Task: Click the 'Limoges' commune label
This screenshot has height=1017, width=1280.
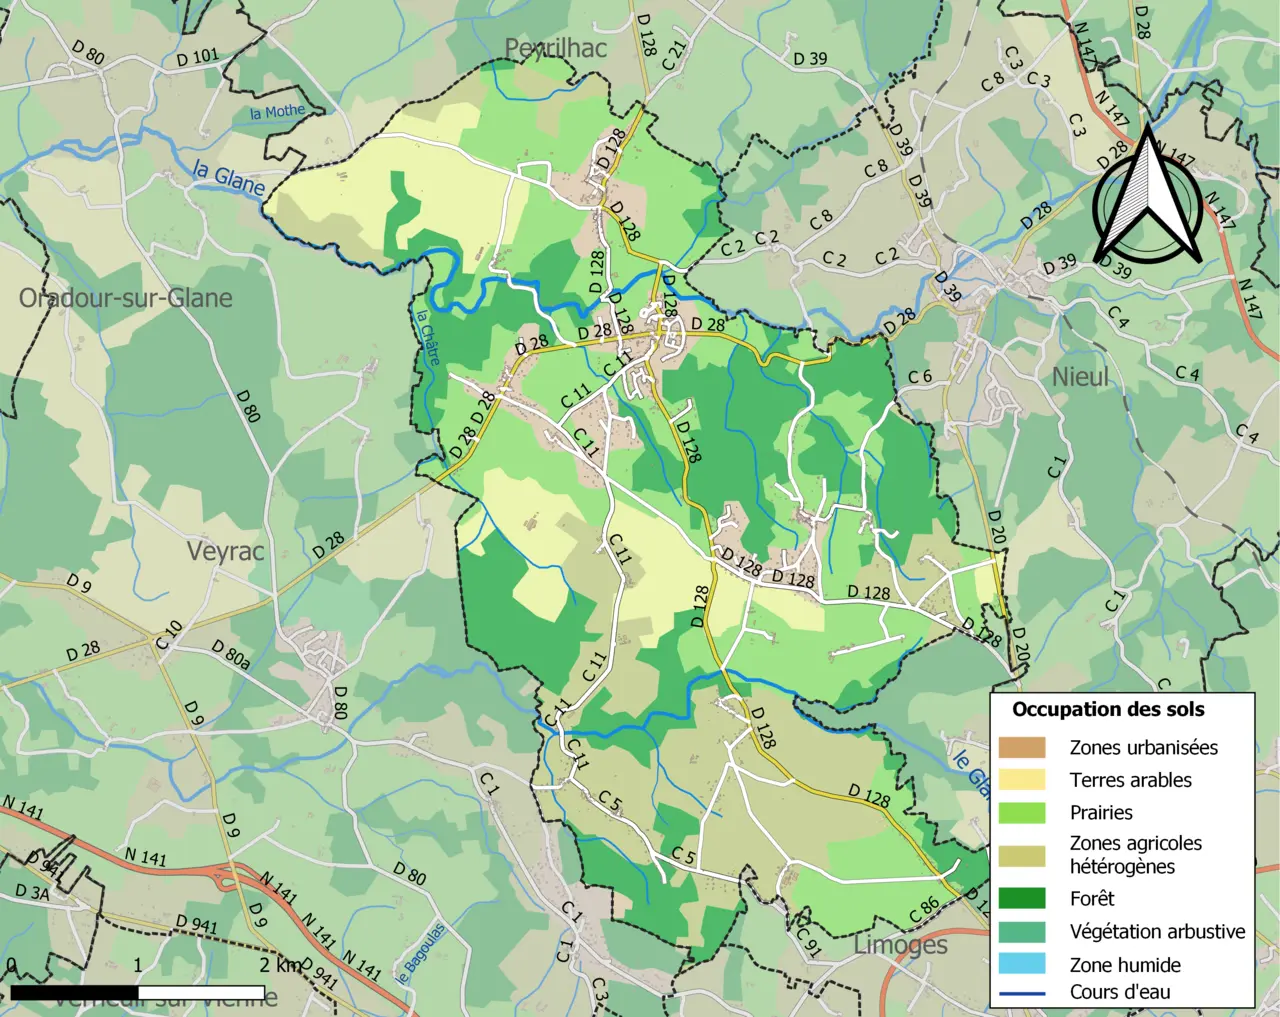Action: point(900,945)
